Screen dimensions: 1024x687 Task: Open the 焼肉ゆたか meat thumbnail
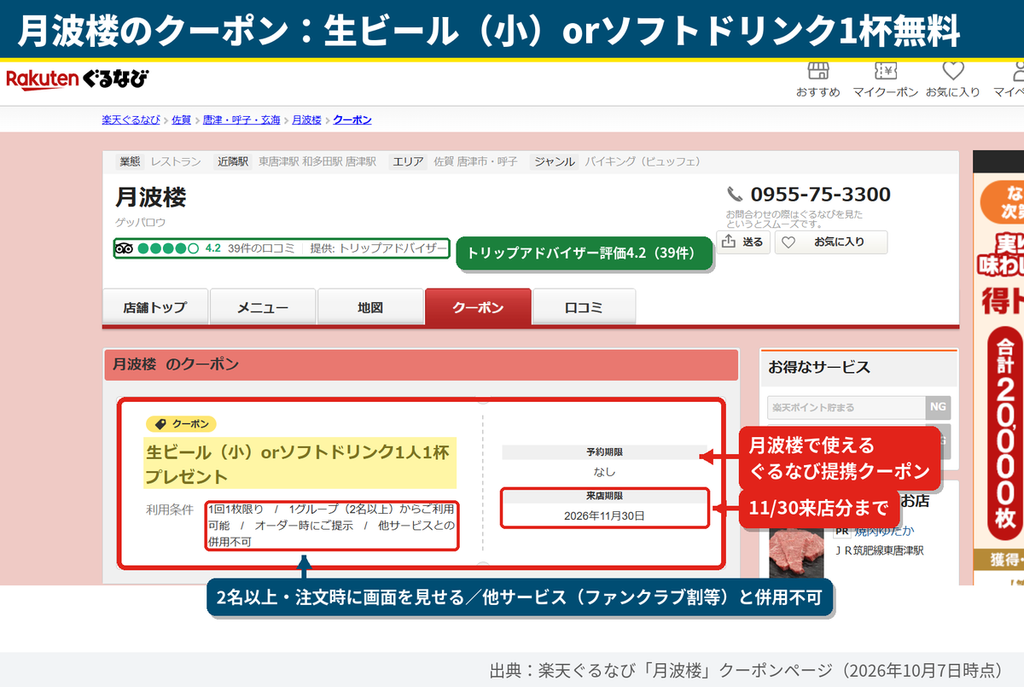[x=797, y=552]
